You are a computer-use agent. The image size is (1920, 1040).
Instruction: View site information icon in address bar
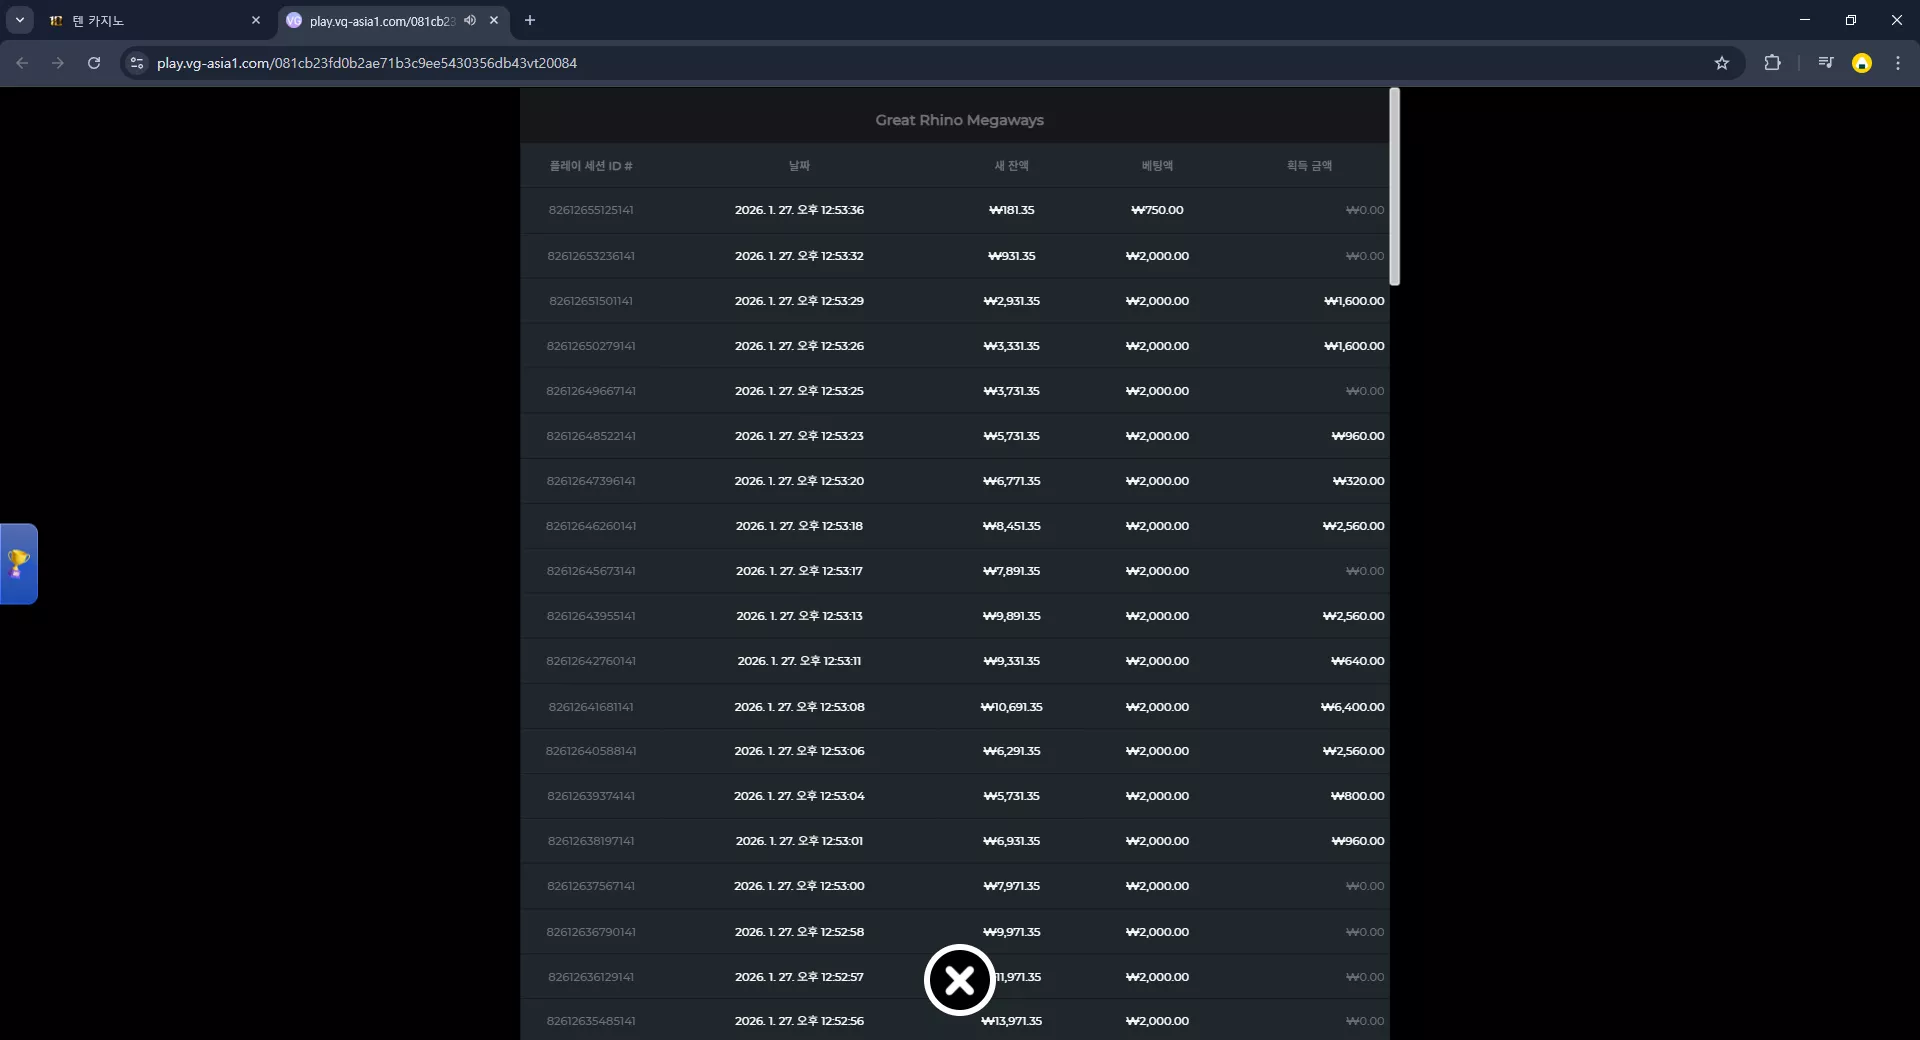pos(137,63)
